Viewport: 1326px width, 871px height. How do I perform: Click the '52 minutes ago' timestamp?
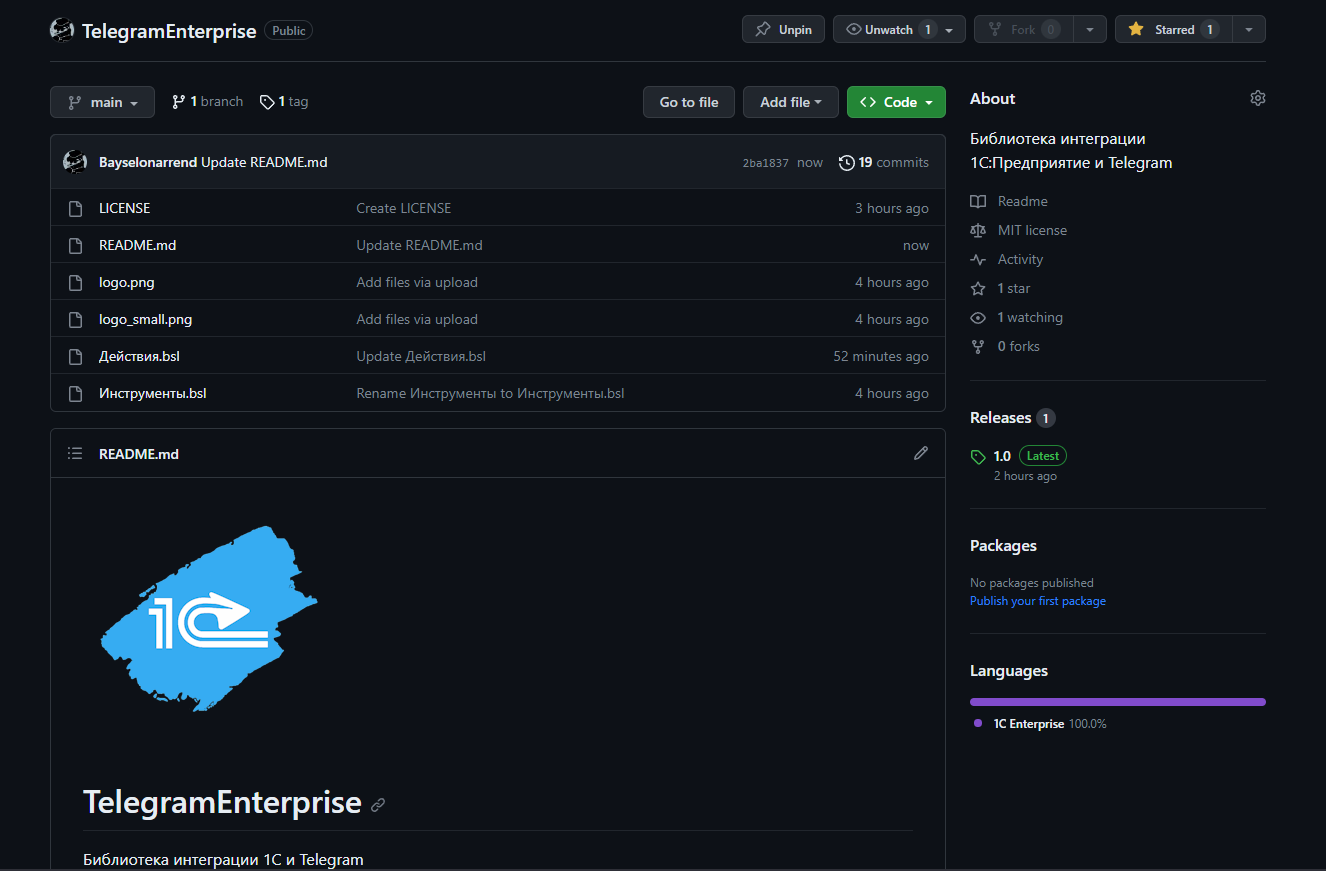coord(881,356)
